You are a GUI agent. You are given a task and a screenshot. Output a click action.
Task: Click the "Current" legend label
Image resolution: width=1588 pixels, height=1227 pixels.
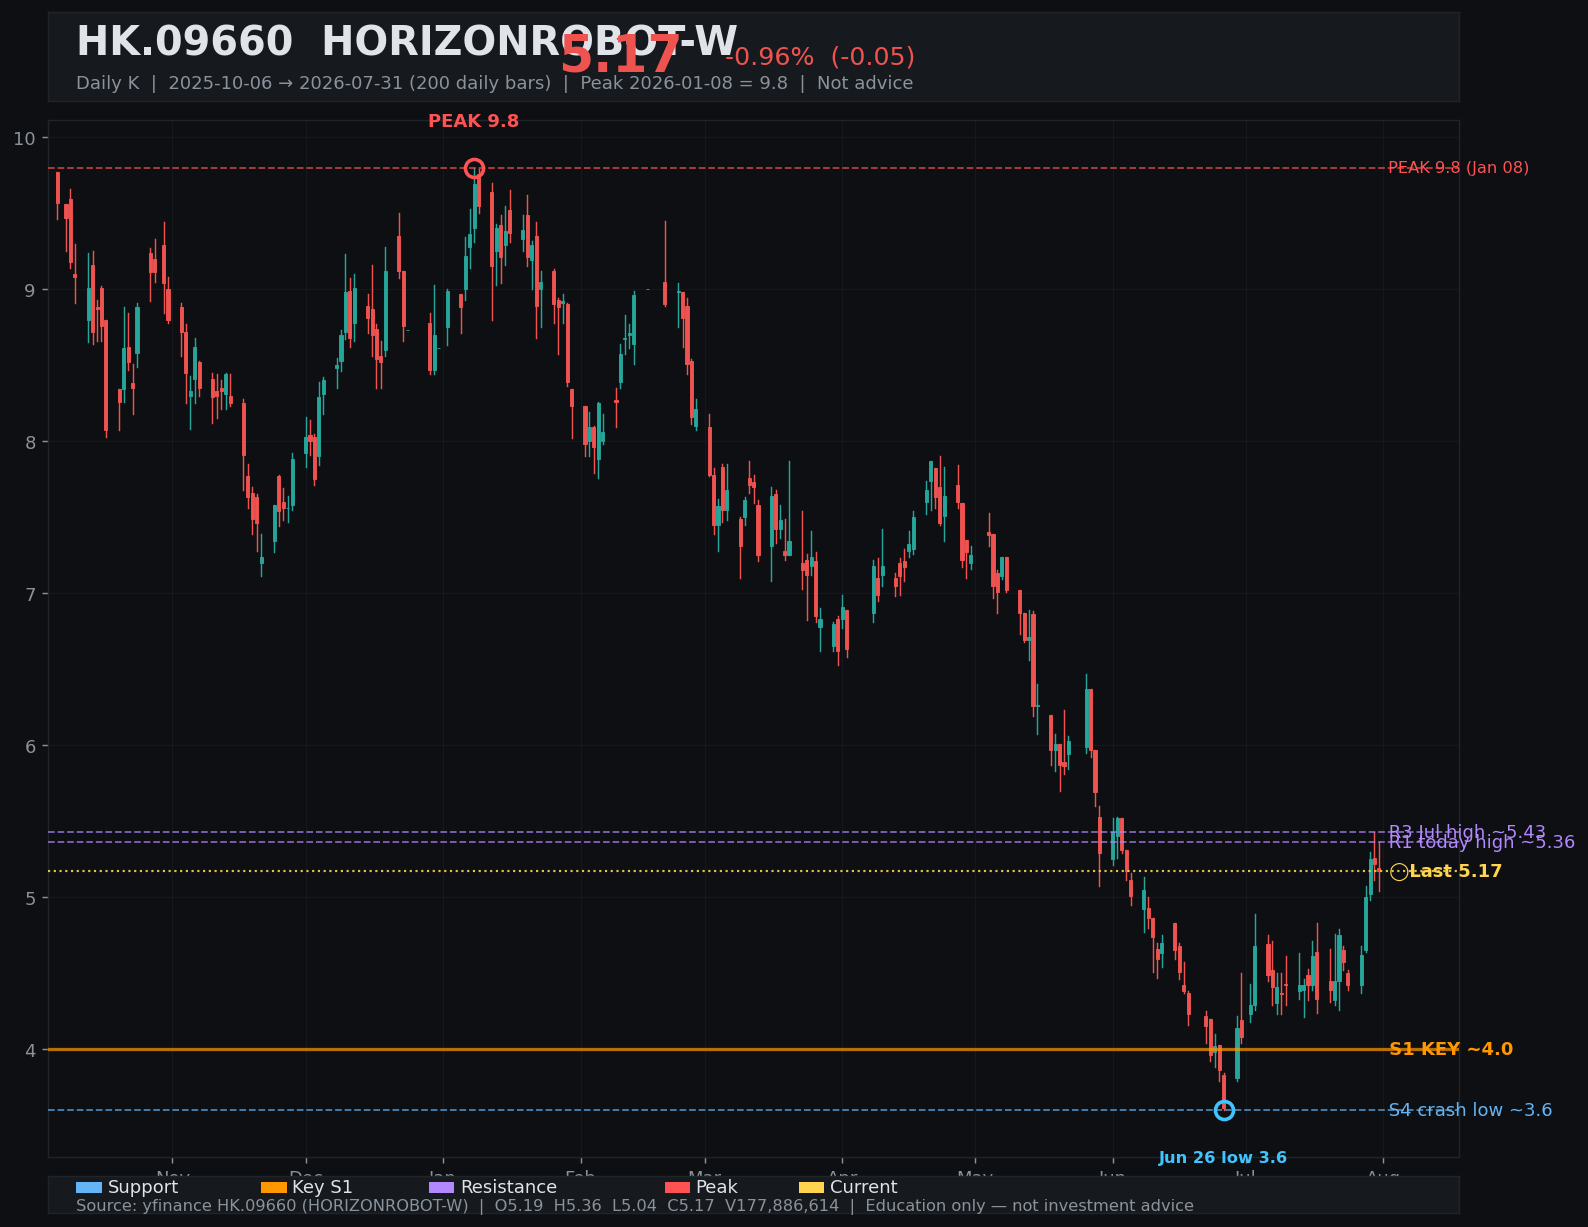pyautogui.click(x=864, y=1187)
